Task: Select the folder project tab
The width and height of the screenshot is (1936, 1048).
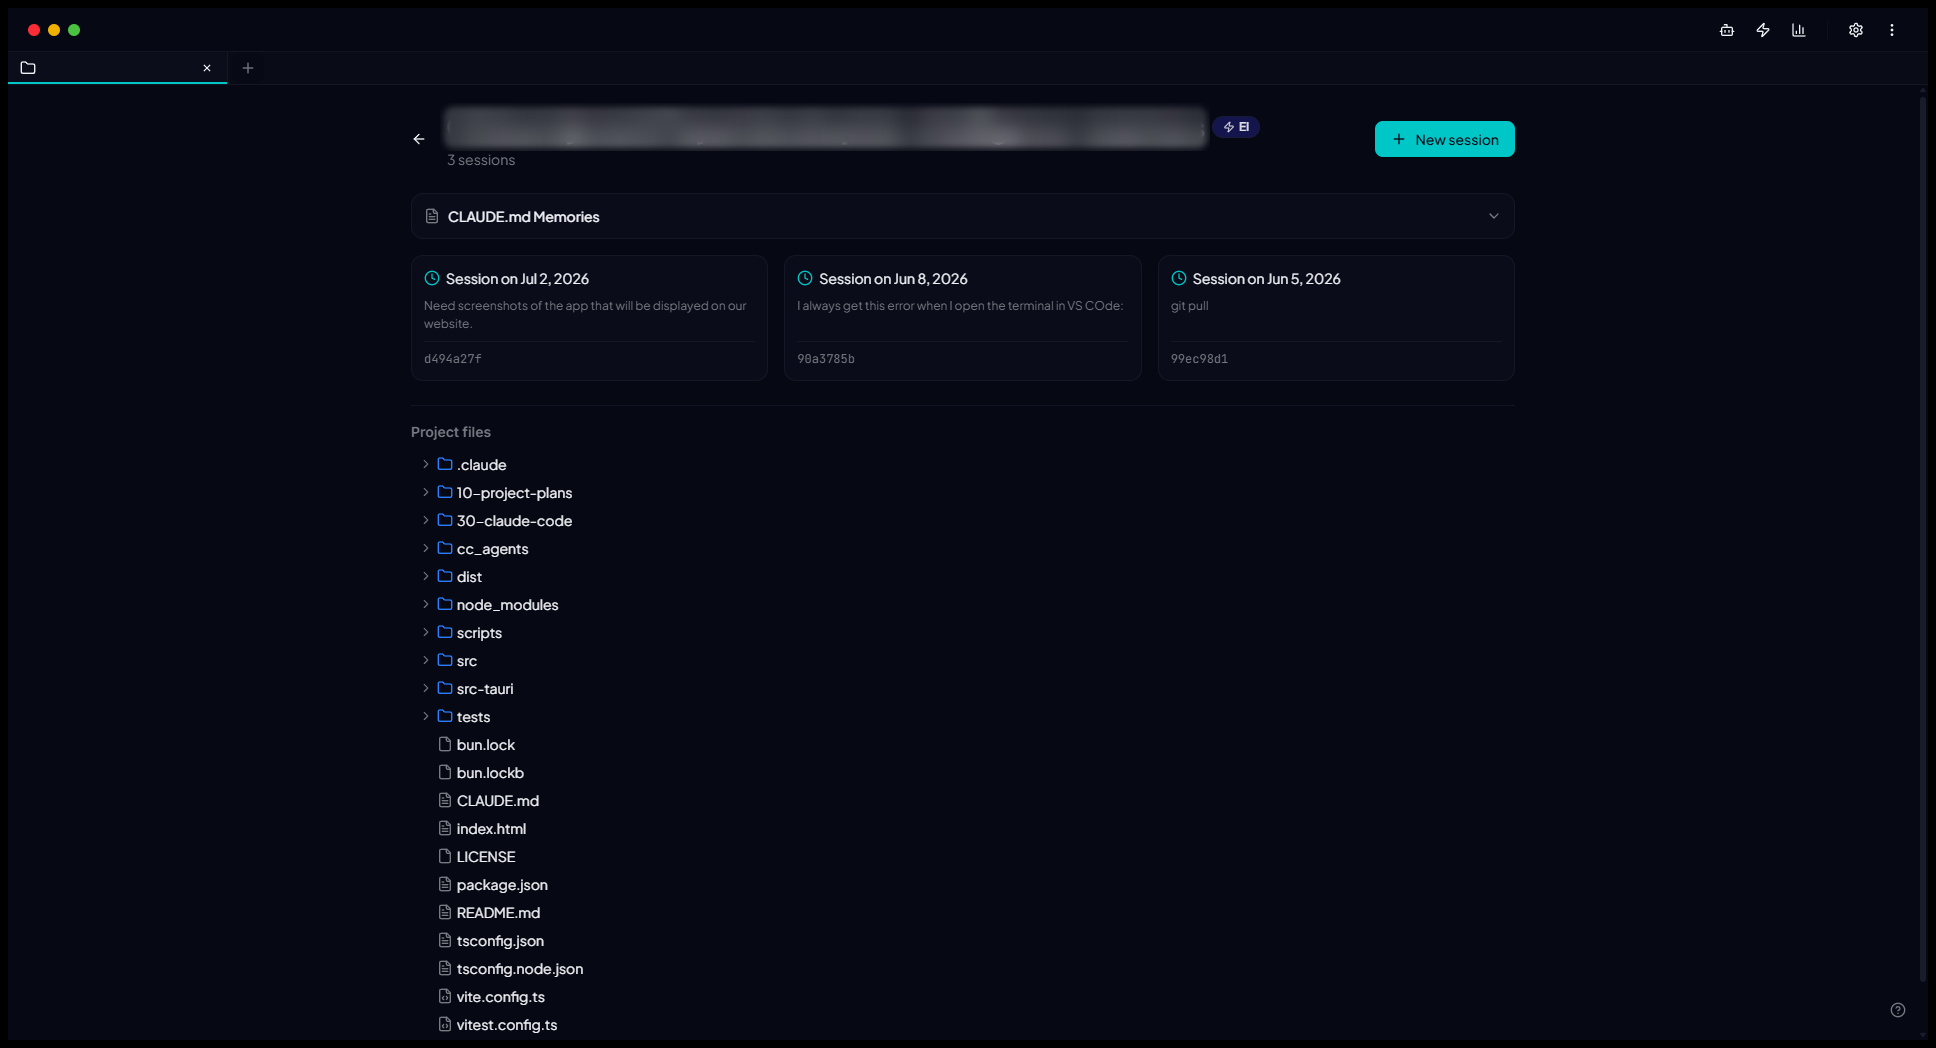Action: pos(118,68)
